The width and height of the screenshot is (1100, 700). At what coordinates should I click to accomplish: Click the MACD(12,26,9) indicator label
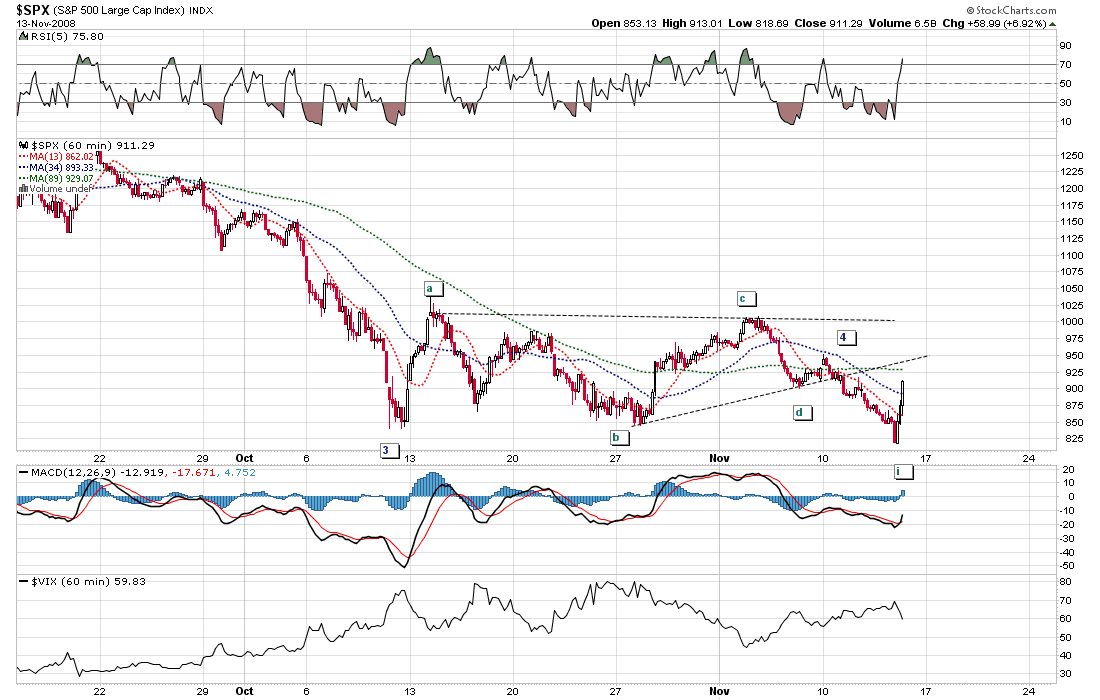tap(74, 473)
